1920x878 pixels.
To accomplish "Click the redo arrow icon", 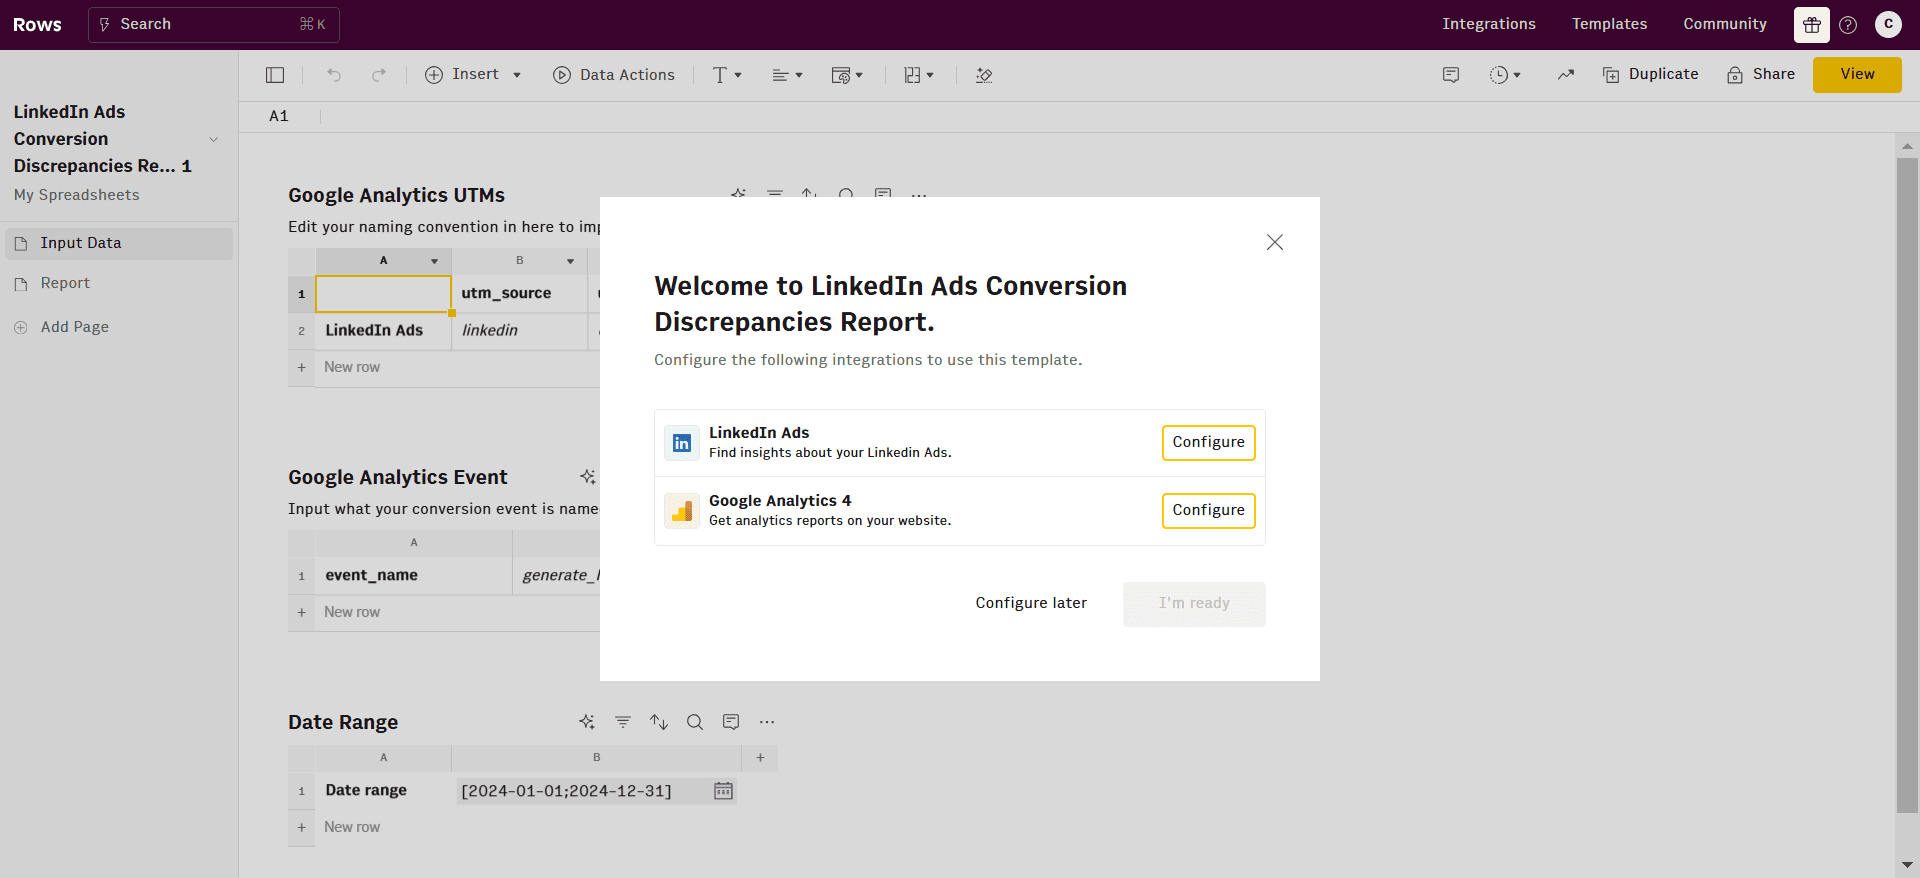I will point(379,75).
